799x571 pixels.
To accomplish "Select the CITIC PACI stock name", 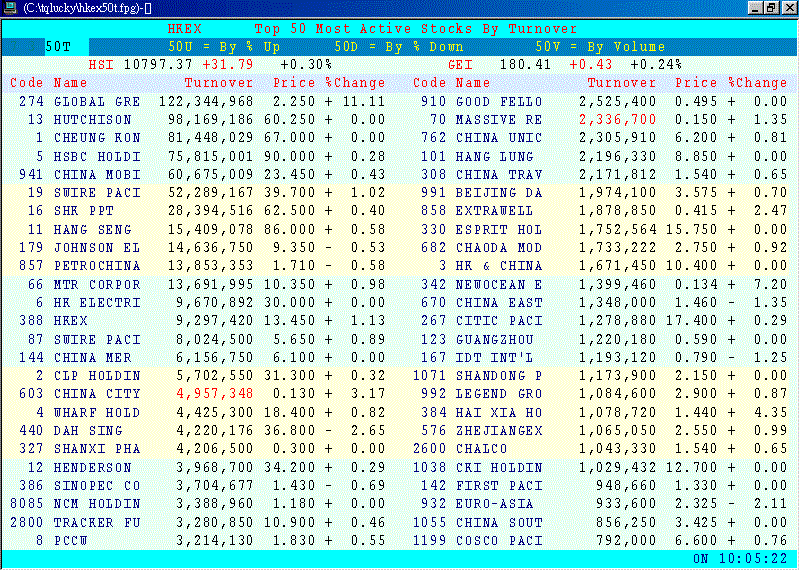I will (x=499, y=321).
